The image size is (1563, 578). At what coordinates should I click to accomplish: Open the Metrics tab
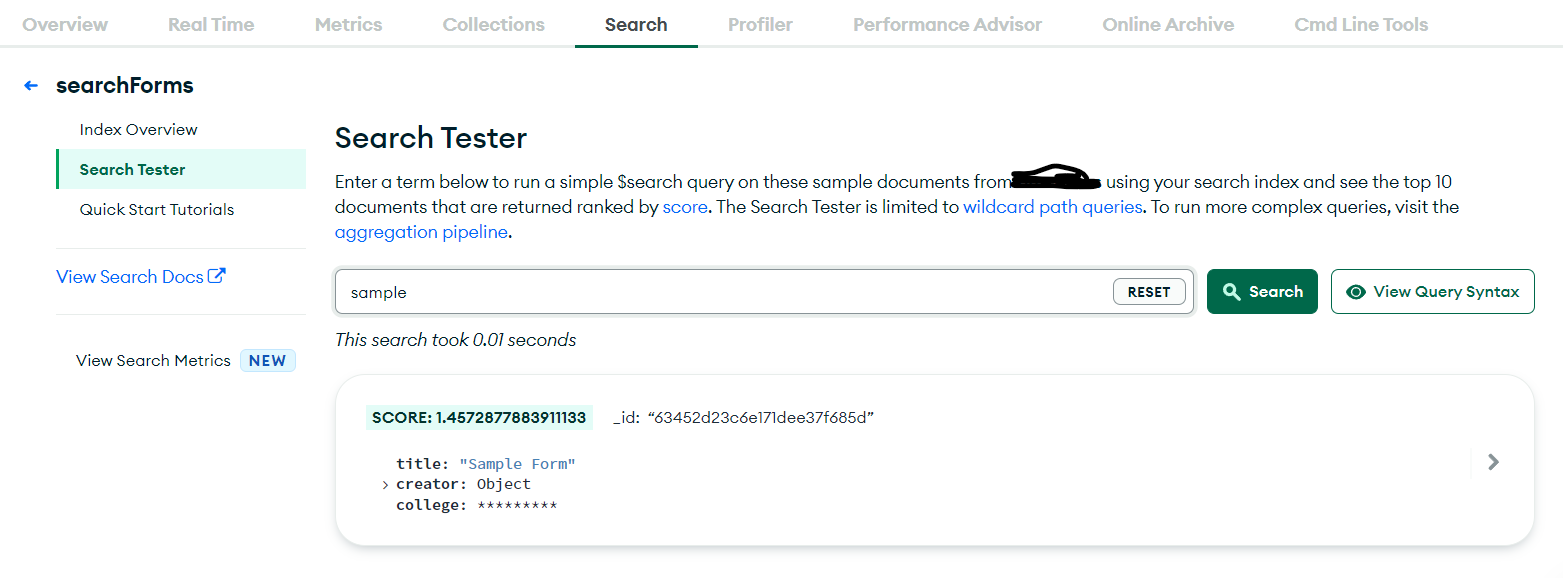(x=348, y=23)
